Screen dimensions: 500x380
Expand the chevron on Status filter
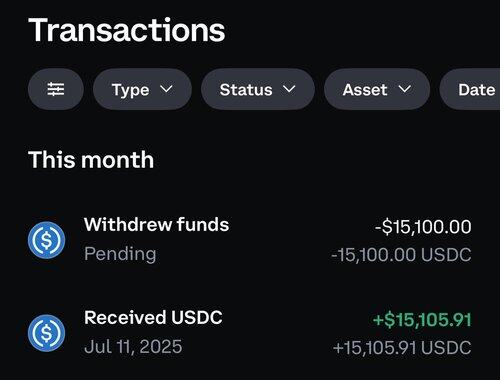tap(289, 89)
